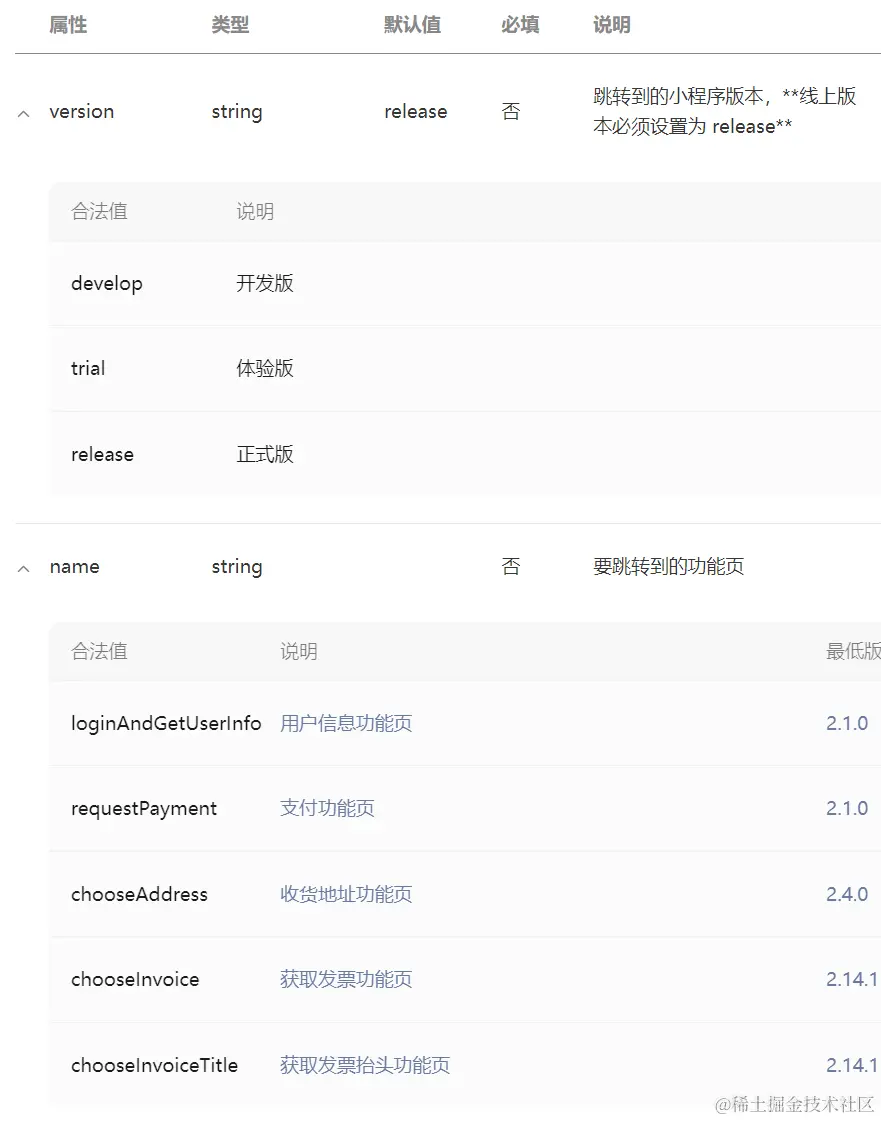Open the 收货地址功能页 link

[346, 894]
